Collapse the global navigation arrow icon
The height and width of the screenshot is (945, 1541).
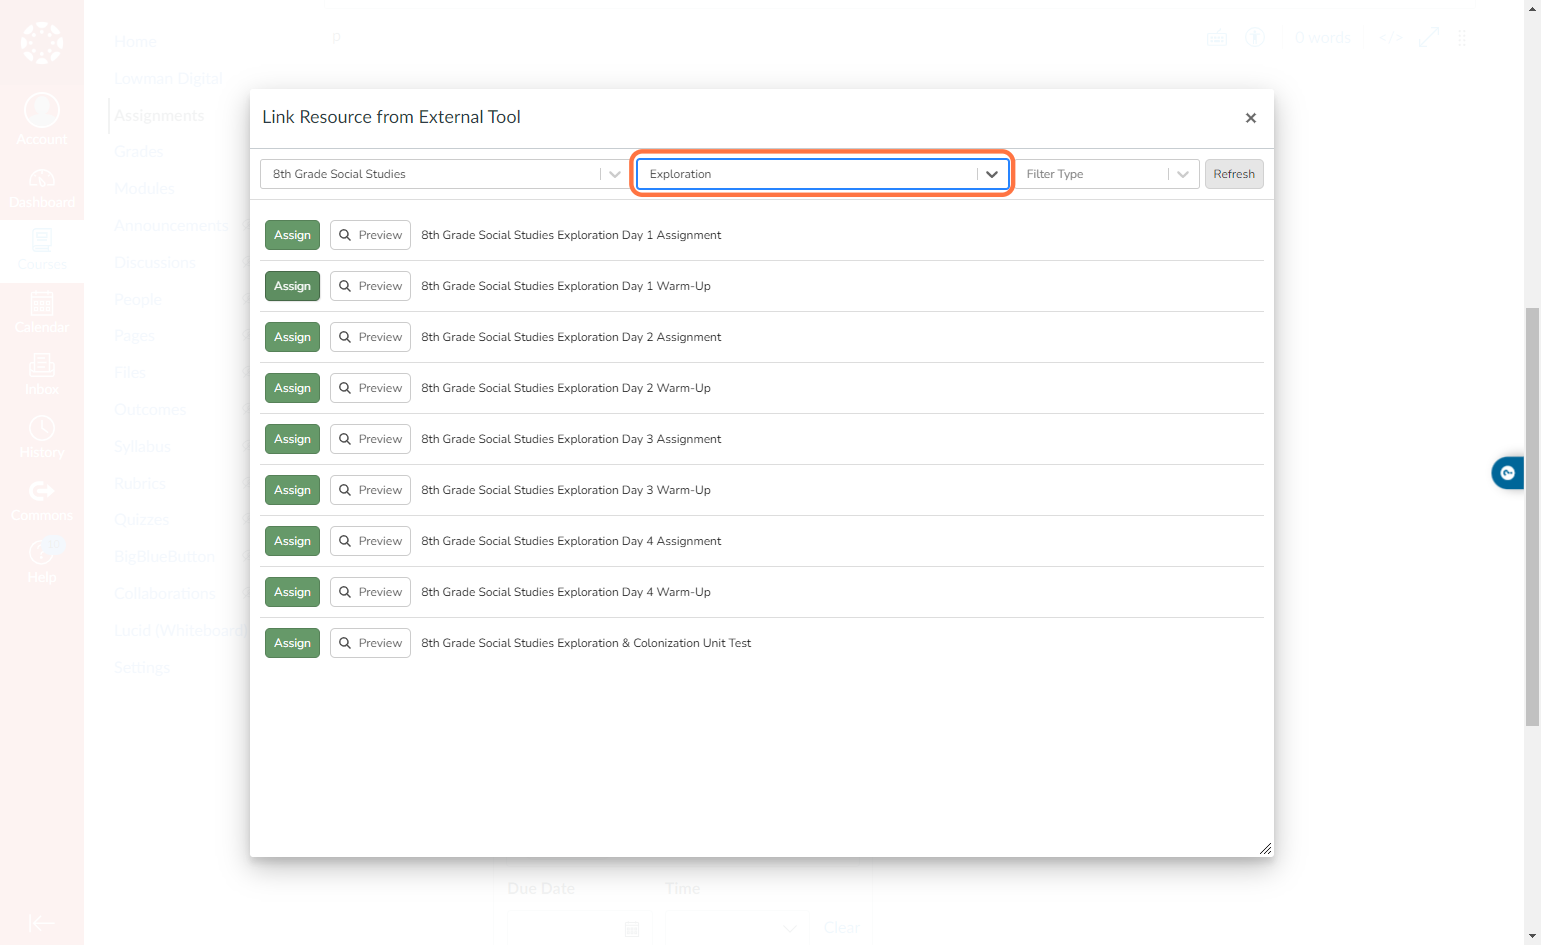point(42,924)
